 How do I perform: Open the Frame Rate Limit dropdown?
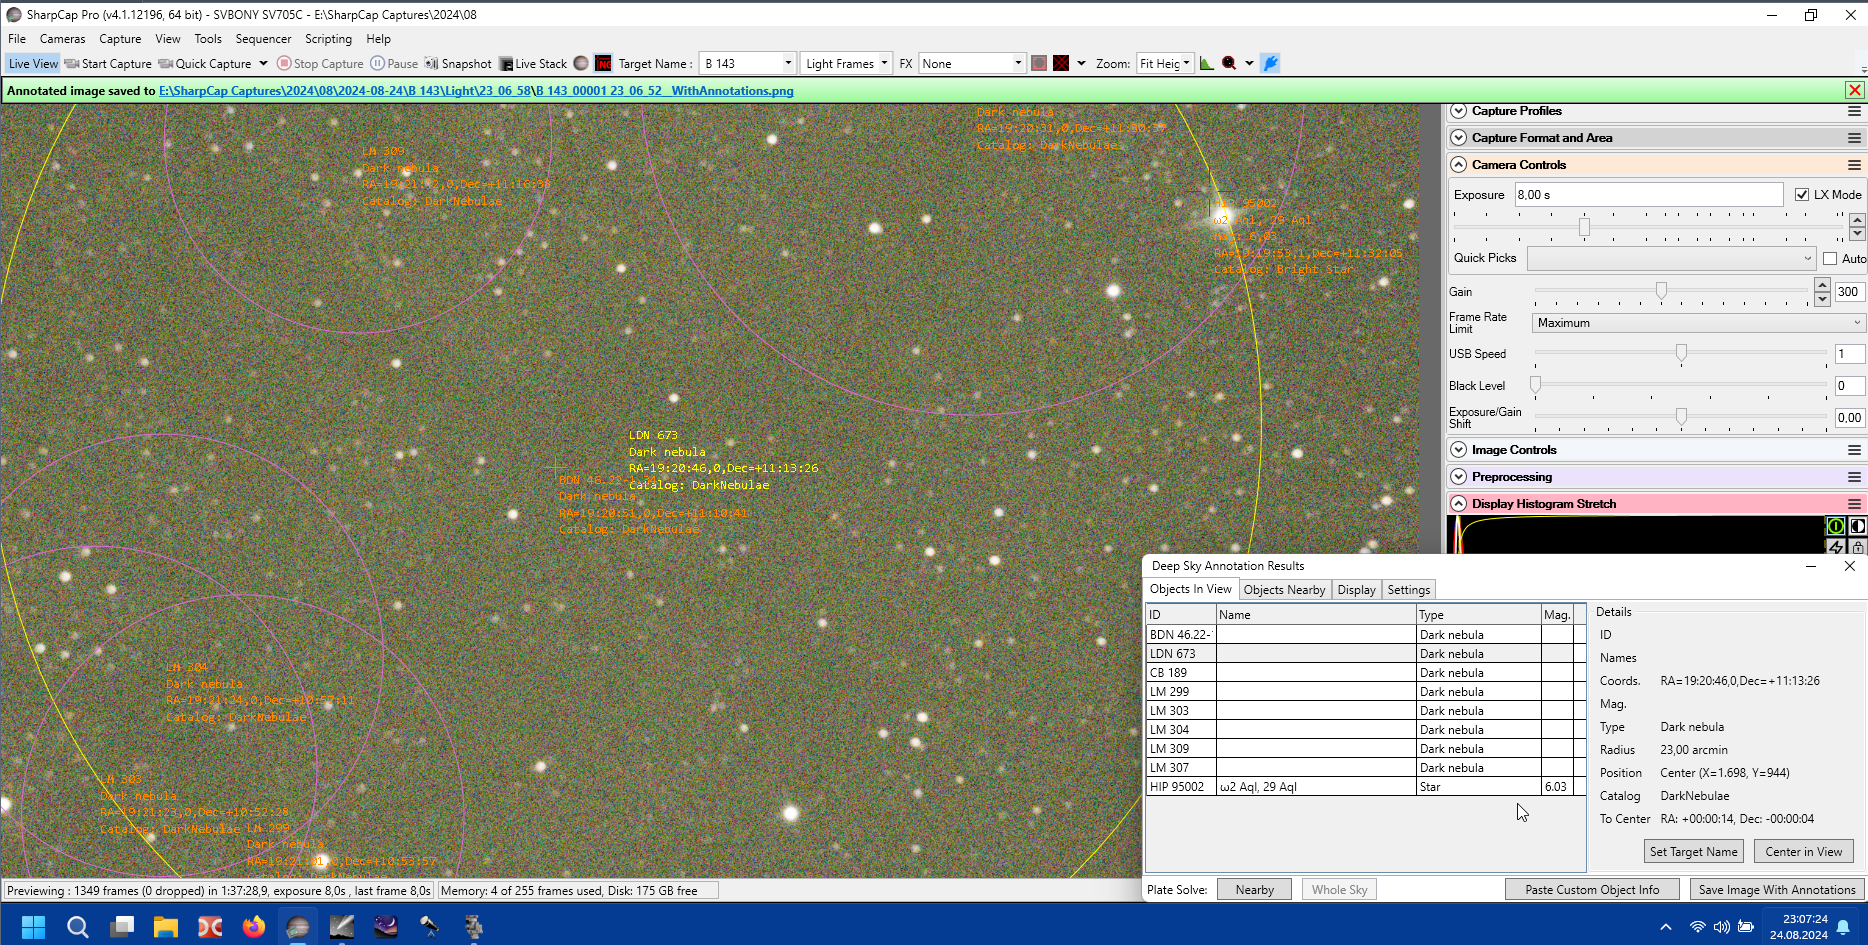(1698, 323)
